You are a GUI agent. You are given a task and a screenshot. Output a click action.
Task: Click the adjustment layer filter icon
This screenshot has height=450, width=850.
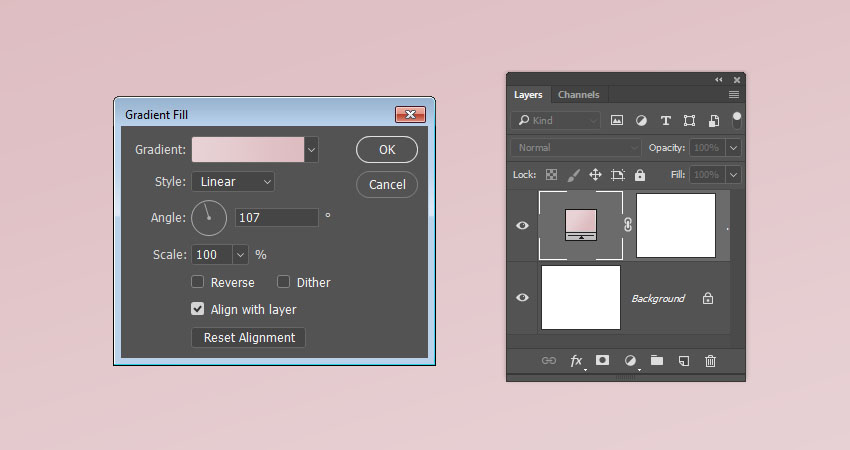[x=641, y=120]
